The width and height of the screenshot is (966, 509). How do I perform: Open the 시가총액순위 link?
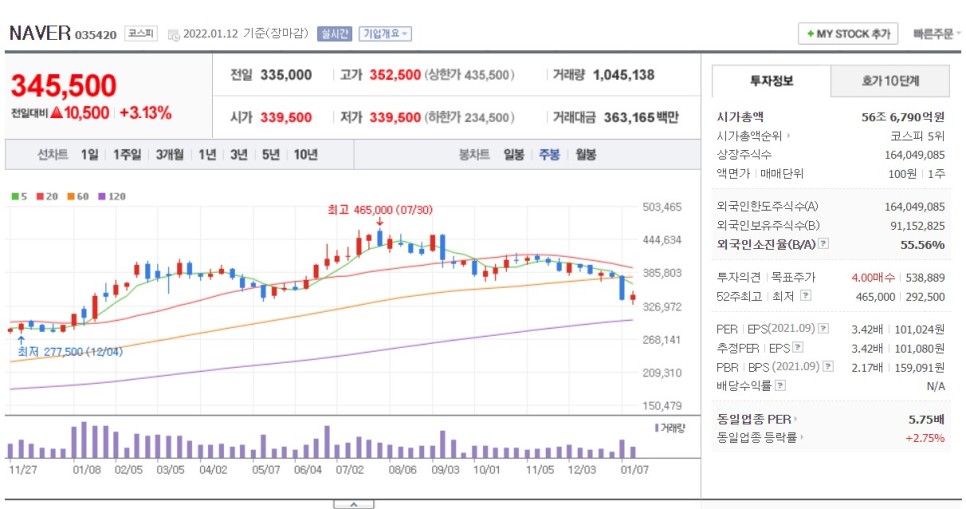[x=753, y=136]
